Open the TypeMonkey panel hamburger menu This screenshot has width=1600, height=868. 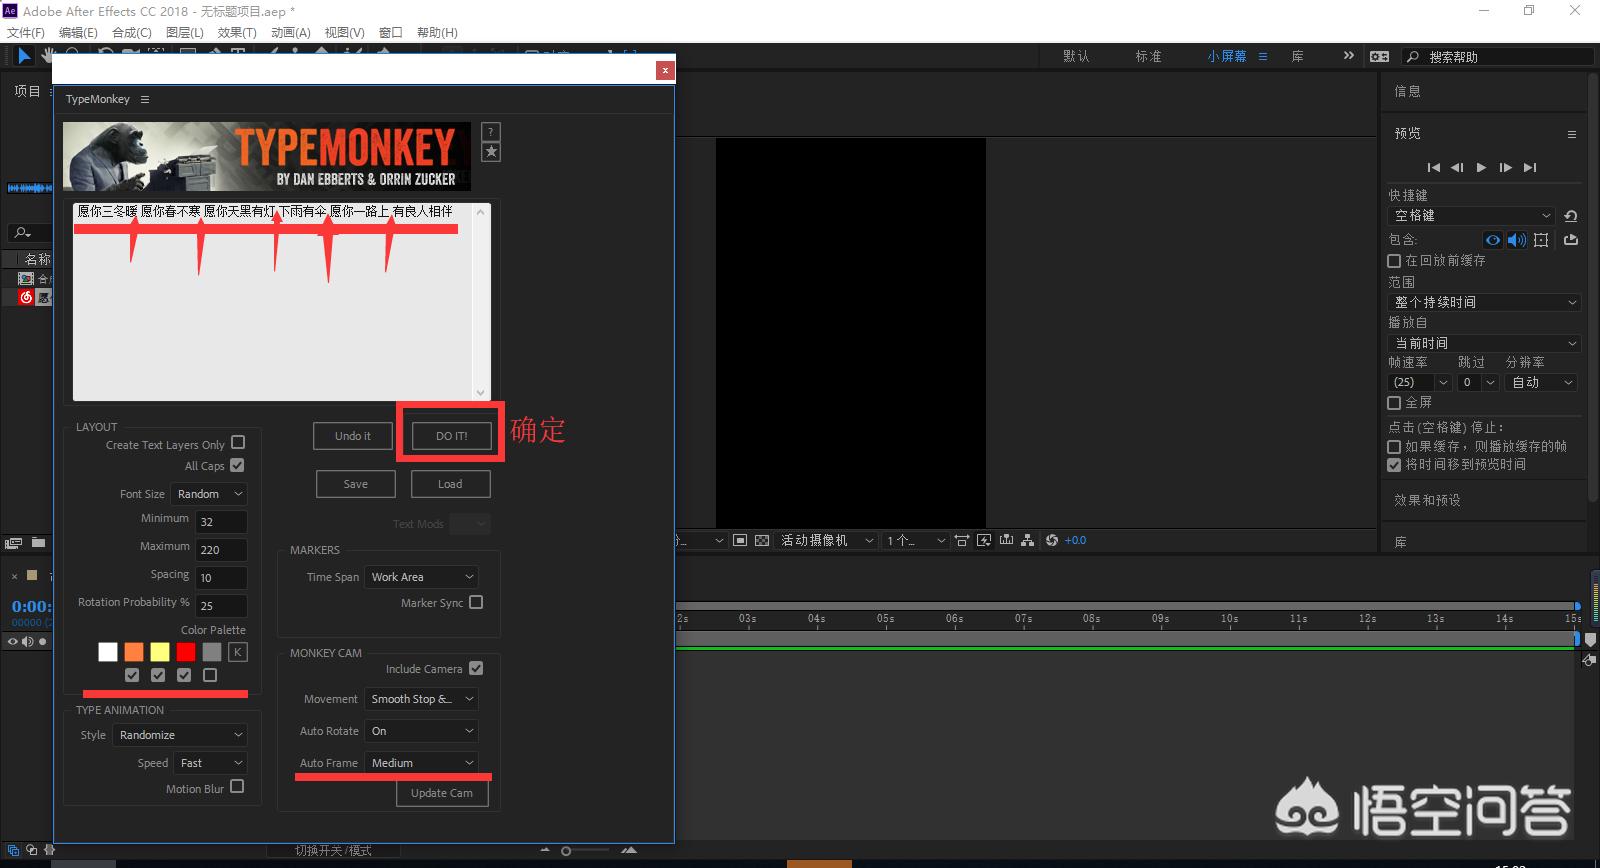145,99
